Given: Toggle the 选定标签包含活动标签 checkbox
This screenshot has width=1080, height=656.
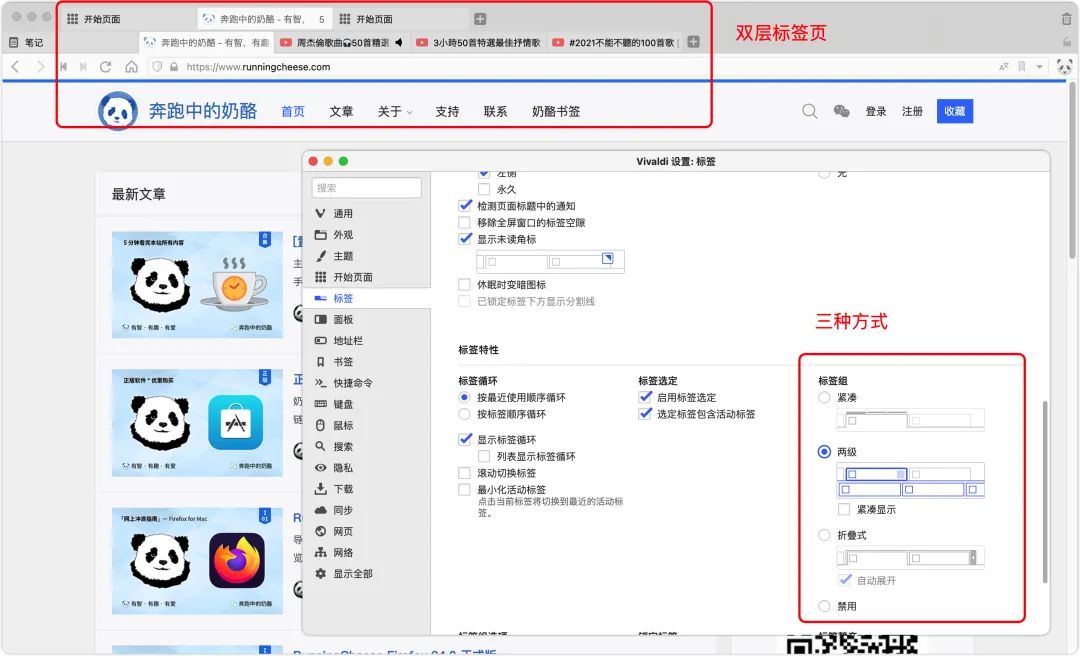Looking at the screenshot, I should click(x=645, y=413).
